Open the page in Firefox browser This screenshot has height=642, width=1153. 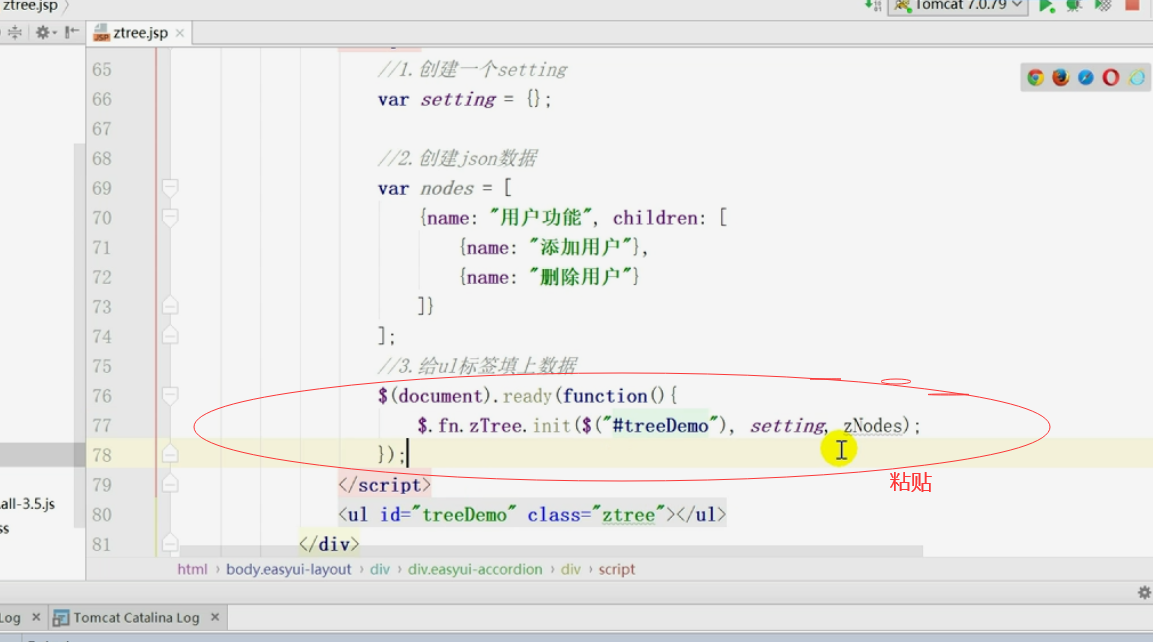[x=1060, y=77]
